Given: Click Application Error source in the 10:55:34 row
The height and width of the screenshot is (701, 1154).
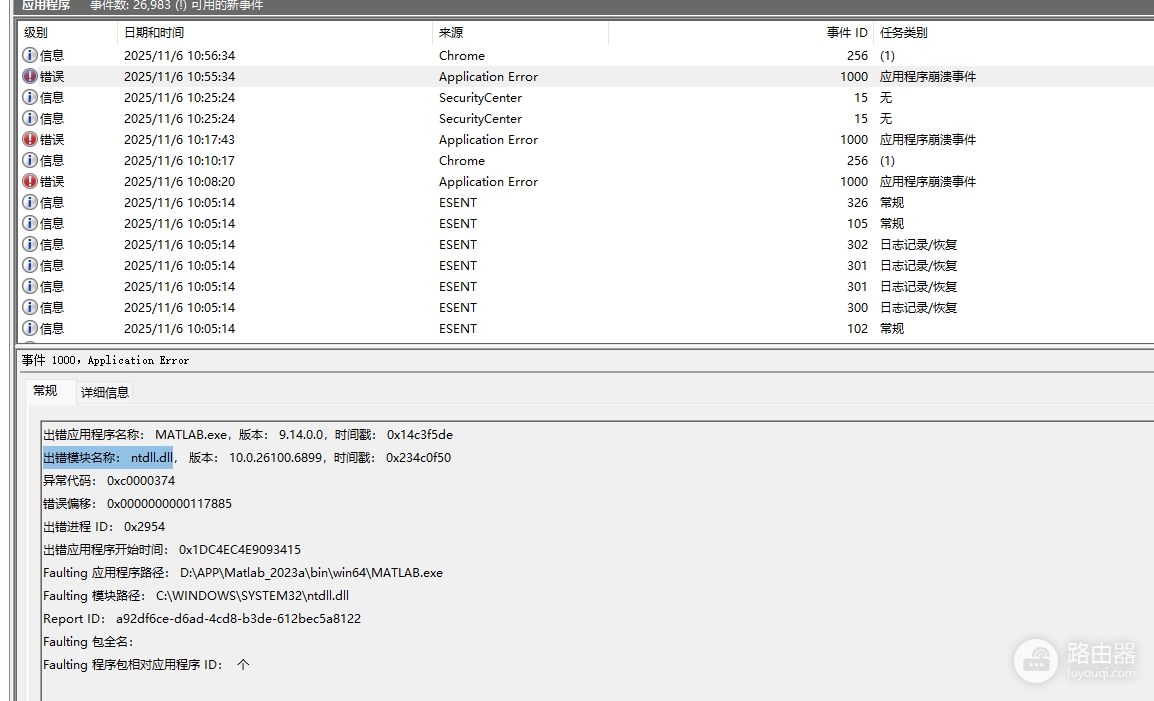Looking at the screenshot, I should (488, 77).
